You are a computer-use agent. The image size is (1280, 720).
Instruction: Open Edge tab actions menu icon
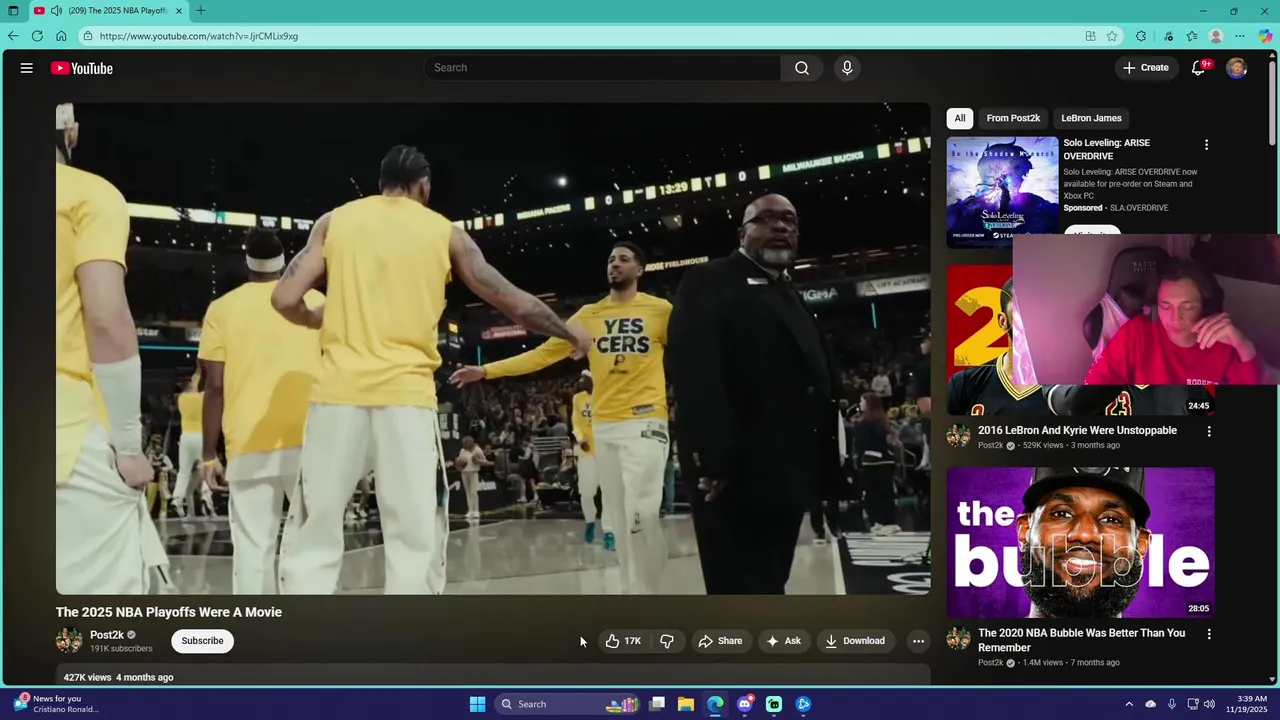13,11
